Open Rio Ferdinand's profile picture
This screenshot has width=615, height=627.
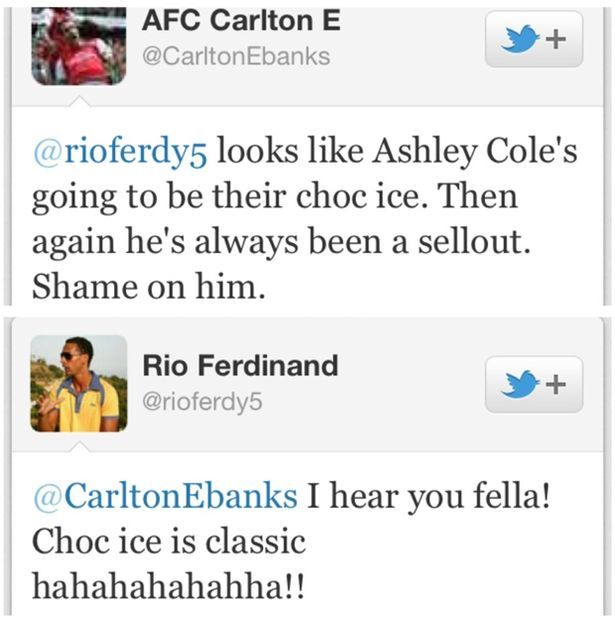point(78,383)
